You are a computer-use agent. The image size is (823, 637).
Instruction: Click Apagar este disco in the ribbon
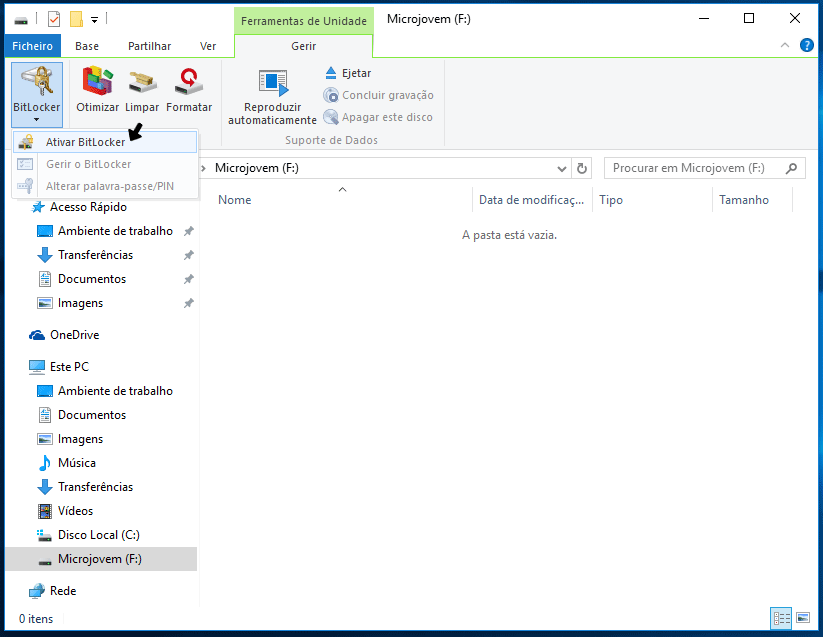(378, 117)
